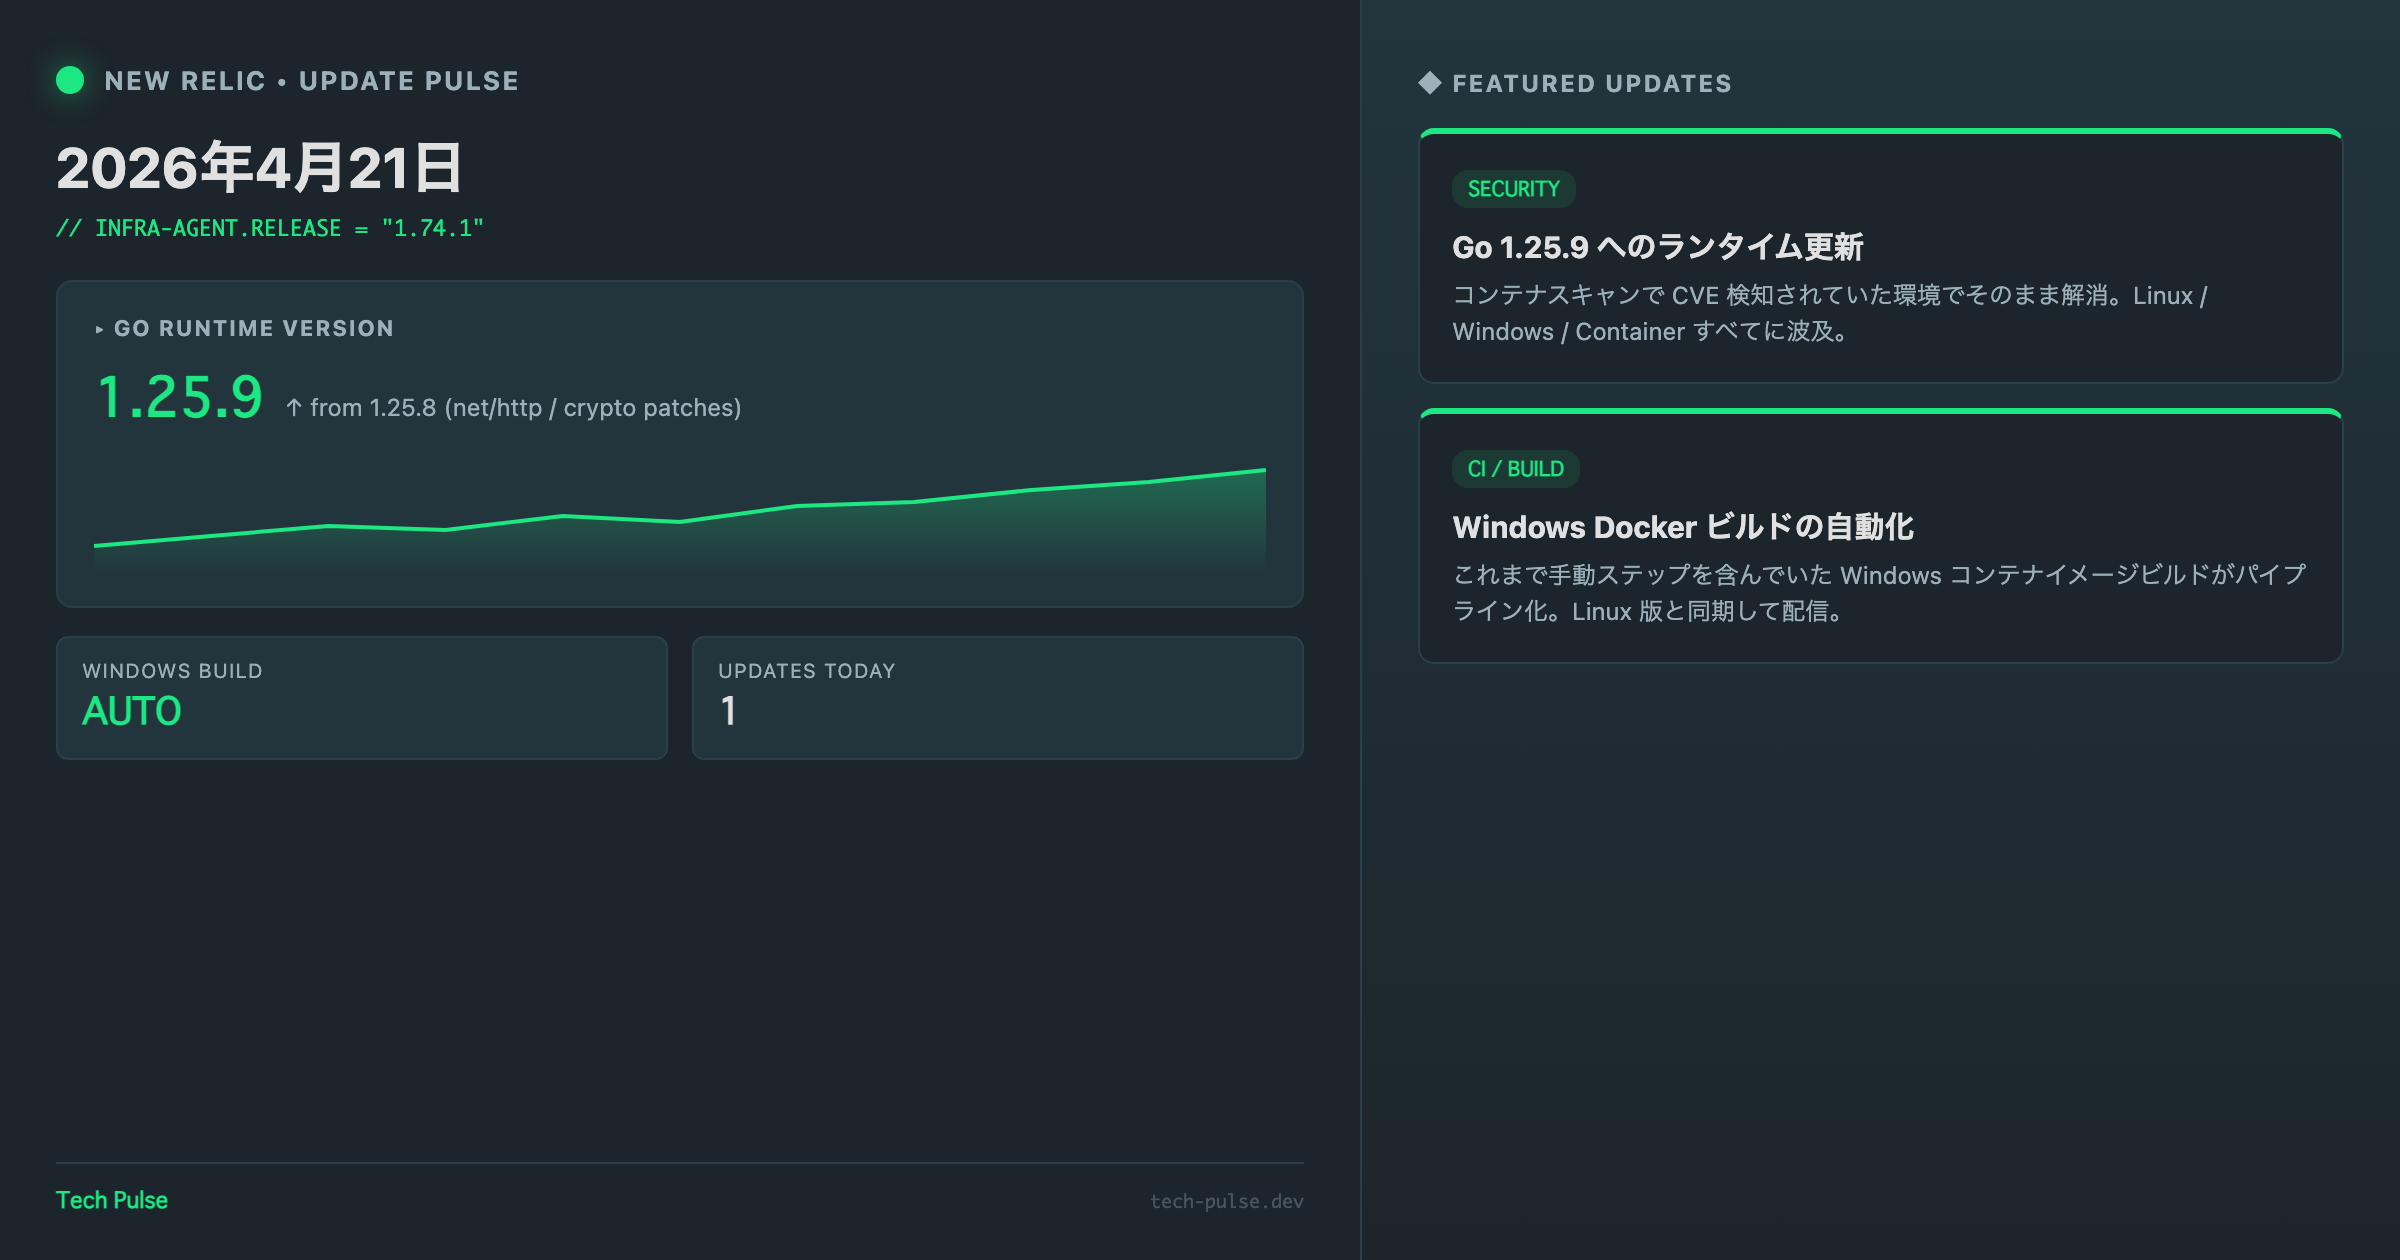
Task: Click the Tech Pulse footer brand
Action: click(x=112, y=1200)
